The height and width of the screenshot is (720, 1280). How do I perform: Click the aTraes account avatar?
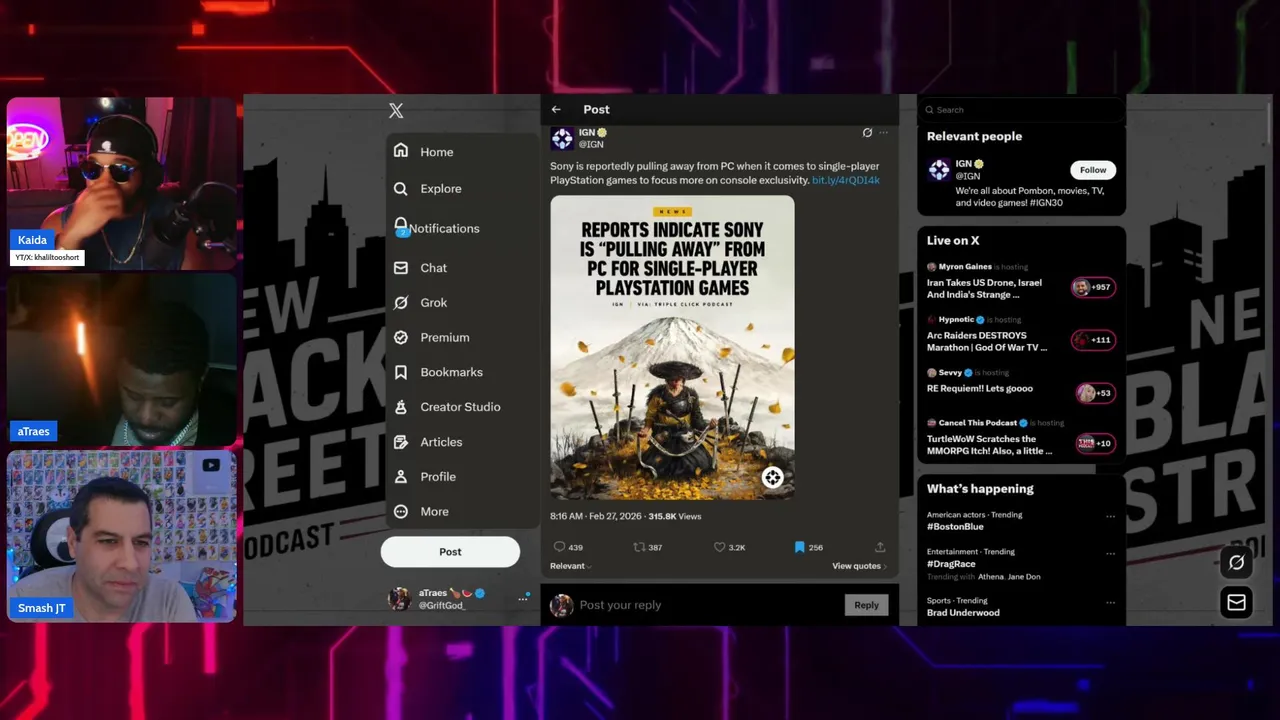pyautogui.click(x=399, y=599)
